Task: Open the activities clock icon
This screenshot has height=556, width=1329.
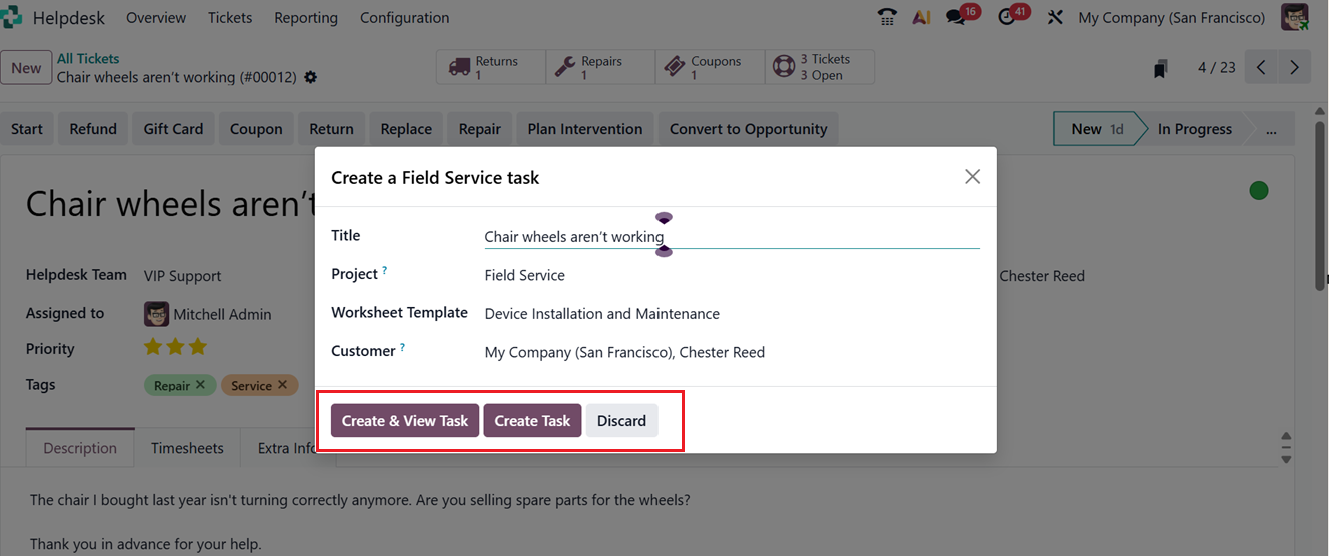Action: click(1007, 17)
